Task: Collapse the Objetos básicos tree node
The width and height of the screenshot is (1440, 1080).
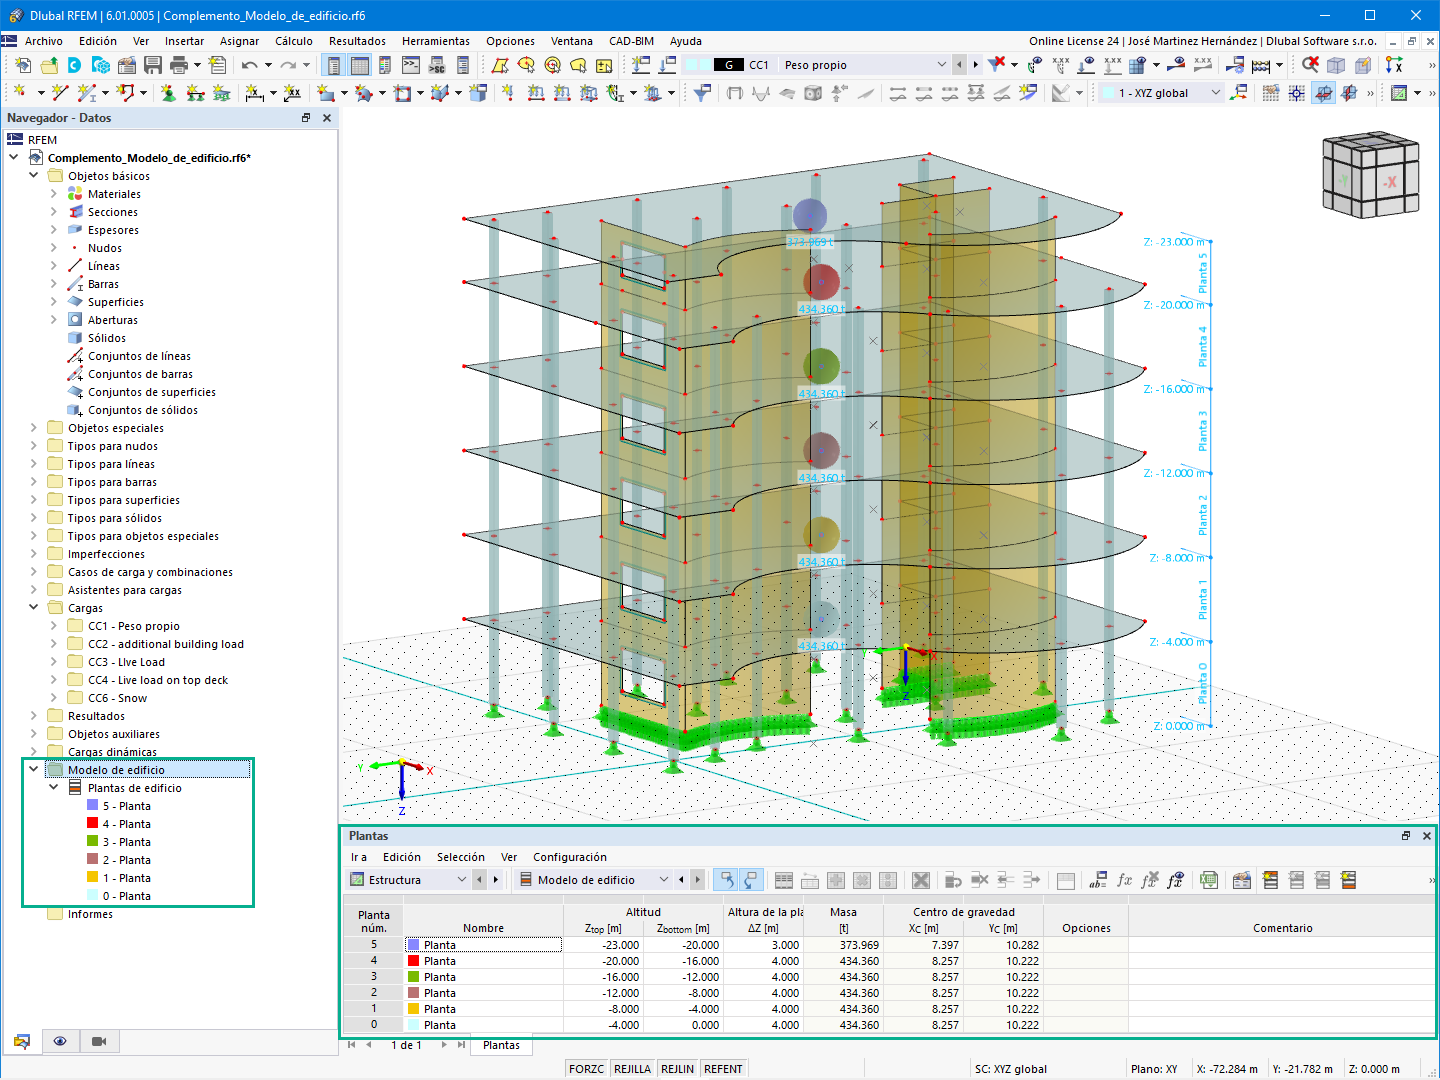Action: [33, 175]
